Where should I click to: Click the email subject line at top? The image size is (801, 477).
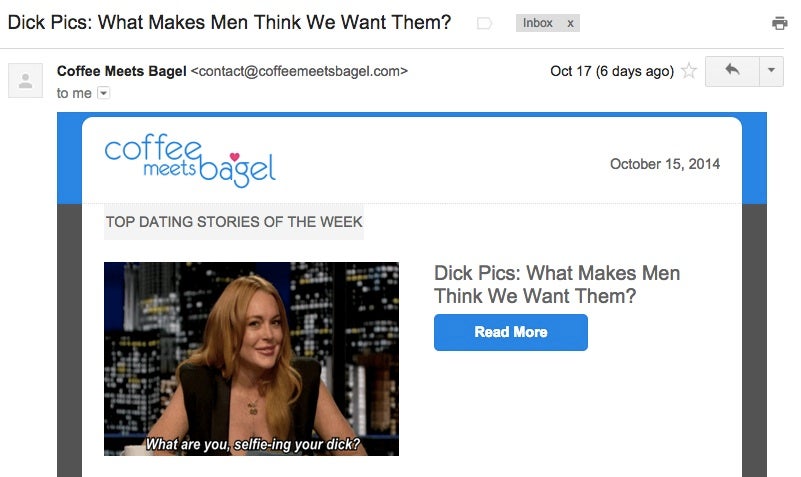pyautogui.click(x=229, y=22)
